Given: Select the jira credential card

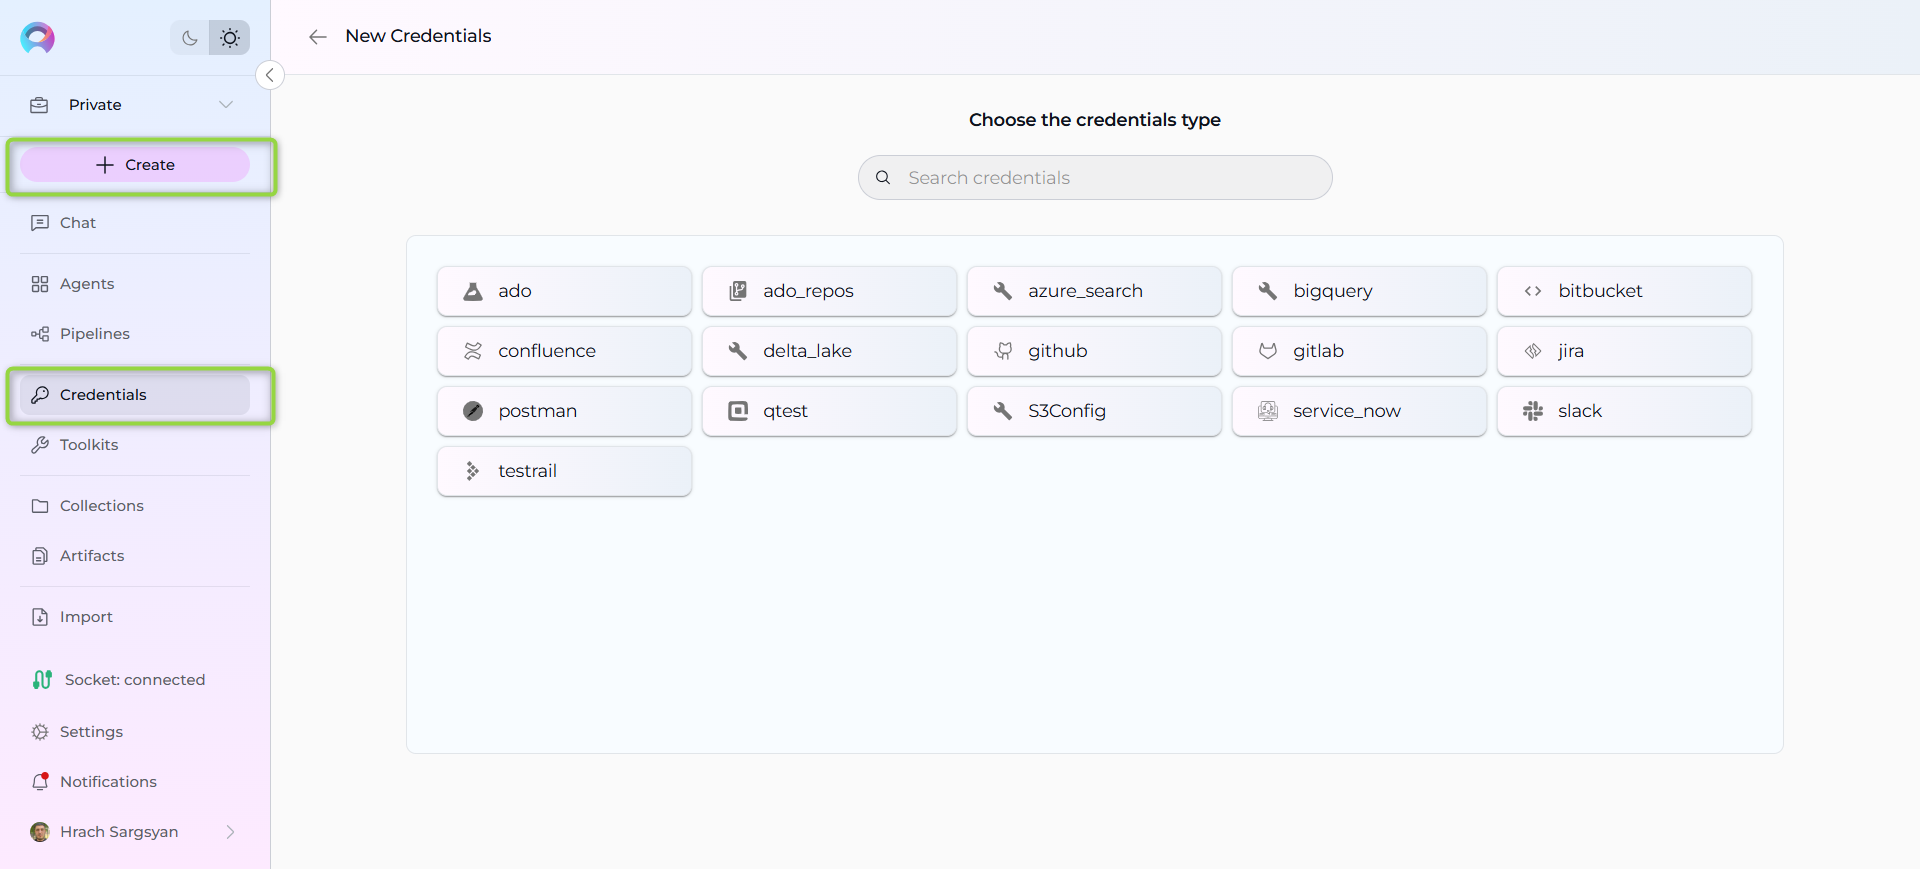Looking at the screenshot, I should coord(1624,351).
